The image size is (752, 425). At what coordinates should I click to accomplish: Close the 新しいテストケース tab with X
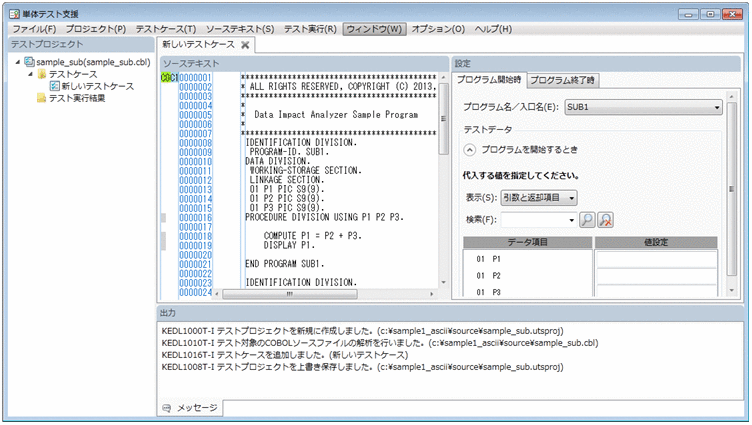tap(245, 45)
